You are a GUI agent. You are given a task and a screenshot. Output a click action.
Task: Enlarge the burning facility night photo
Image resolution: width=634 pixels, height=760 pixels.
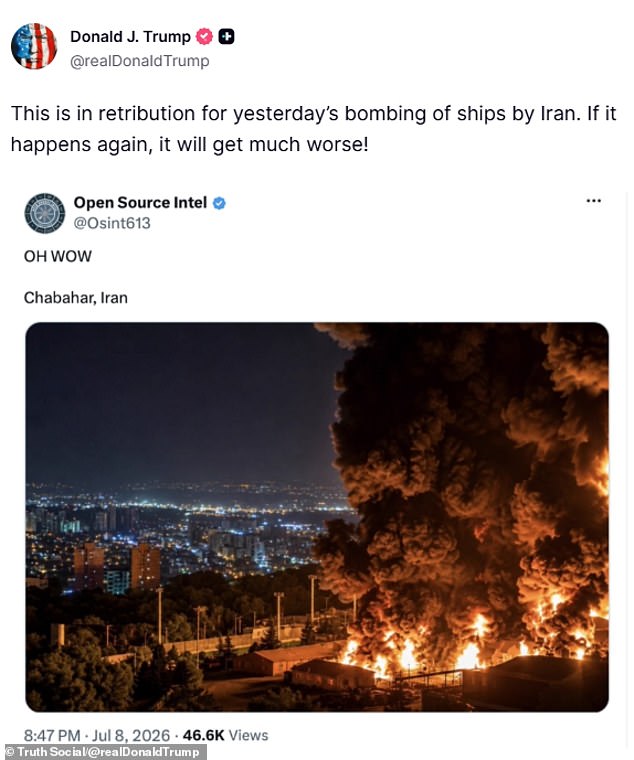tap(317, 517)
